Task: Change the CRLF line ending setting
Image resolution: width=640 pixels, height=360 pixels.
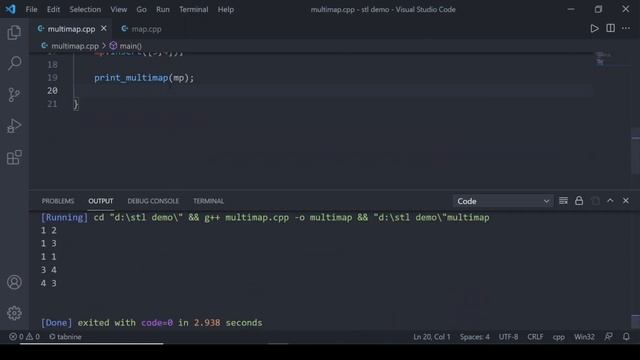Action: 535,337
